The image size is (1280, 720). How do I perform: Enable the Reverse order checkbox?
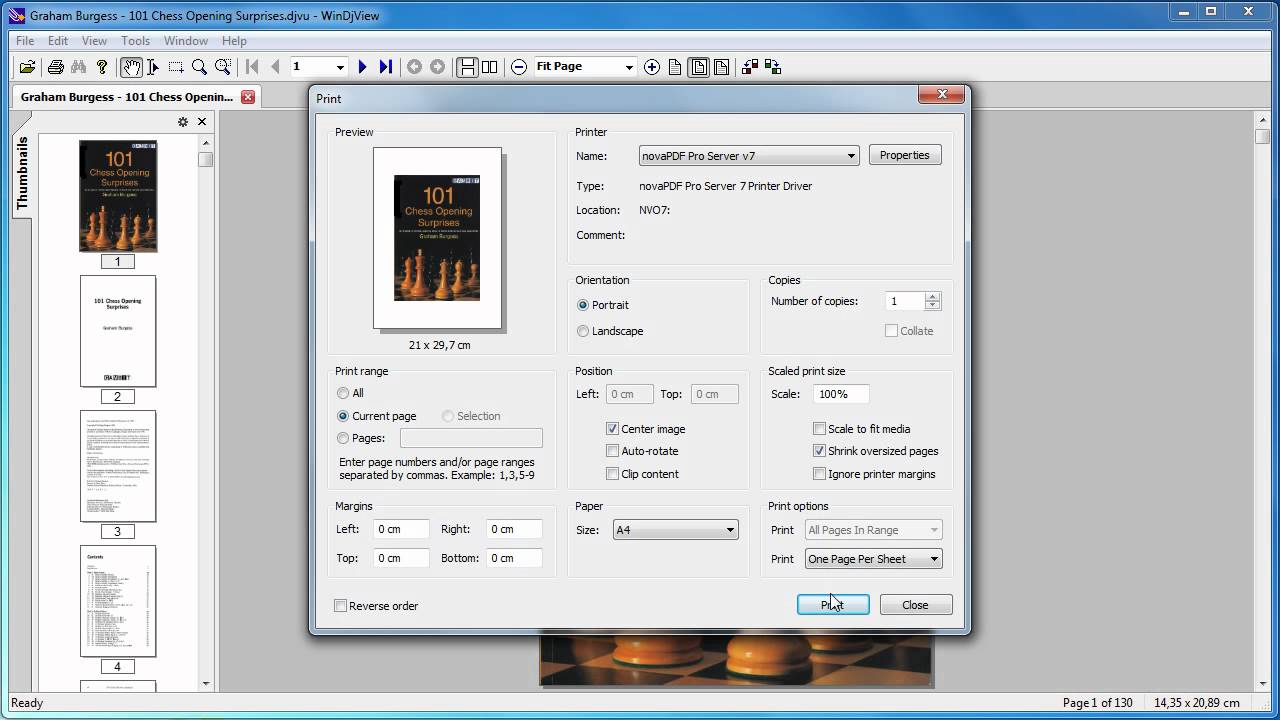(341, 606)
